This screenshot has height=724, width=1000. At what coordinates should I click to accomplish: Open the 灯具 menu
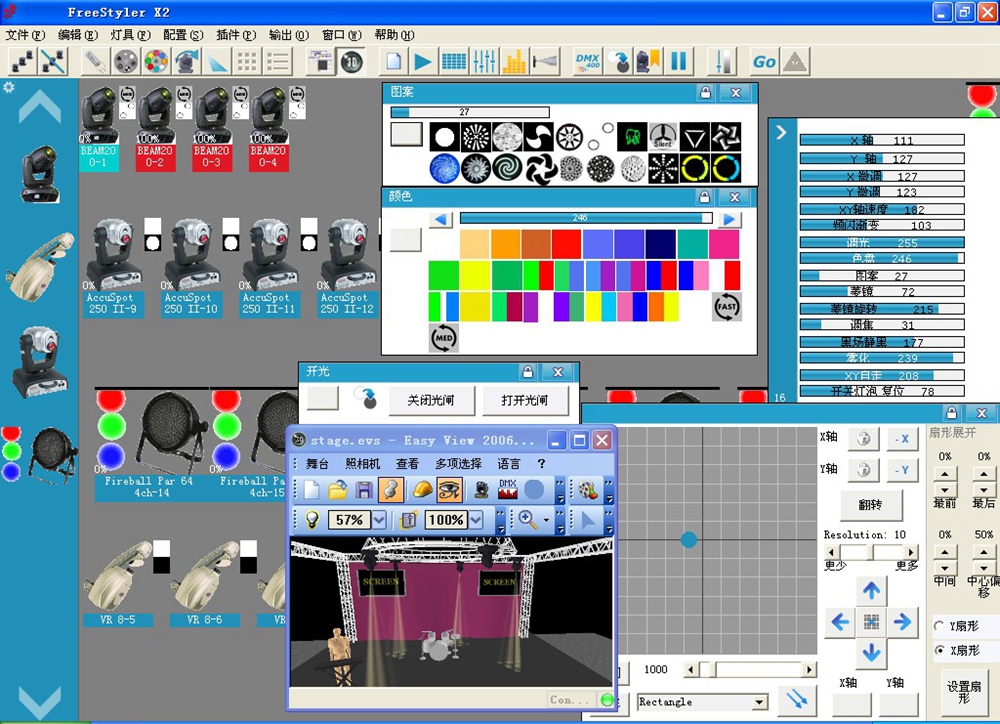(130, 34)
